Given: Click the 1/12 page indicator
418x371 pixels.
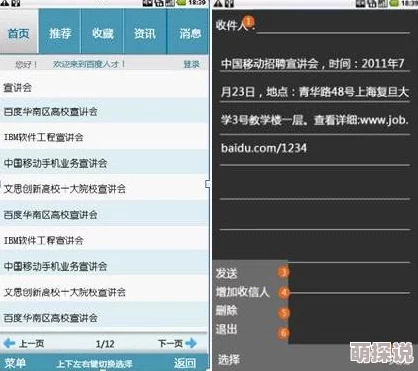Looking at the screenshot, I should 105,344.
